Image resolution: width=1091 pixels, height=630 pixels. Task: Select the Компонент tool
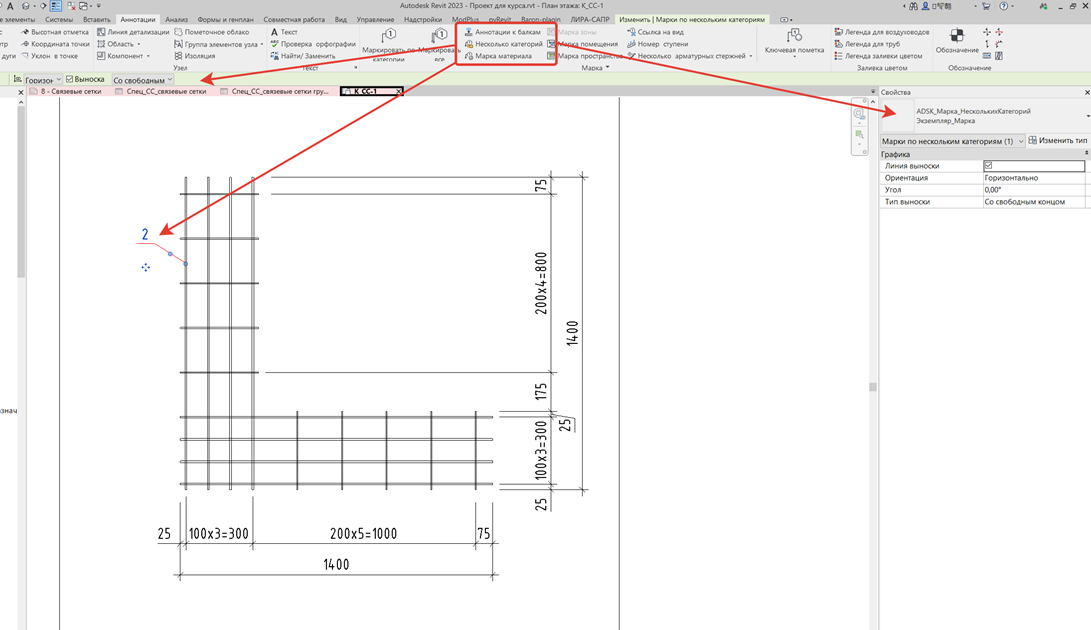pos(123,56)
